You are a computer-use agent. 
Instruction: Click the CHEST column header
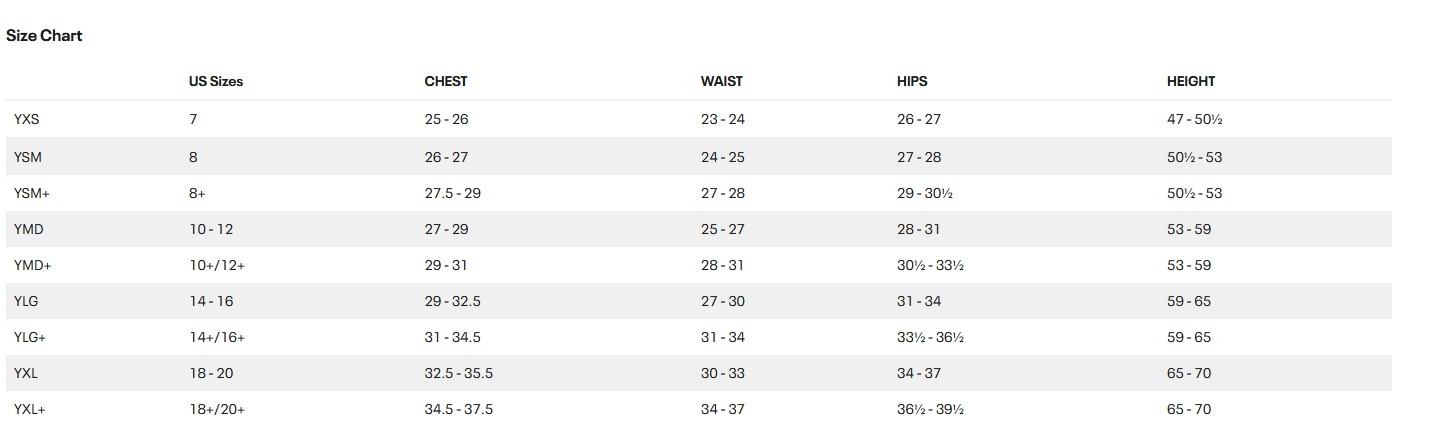(446, 81)
